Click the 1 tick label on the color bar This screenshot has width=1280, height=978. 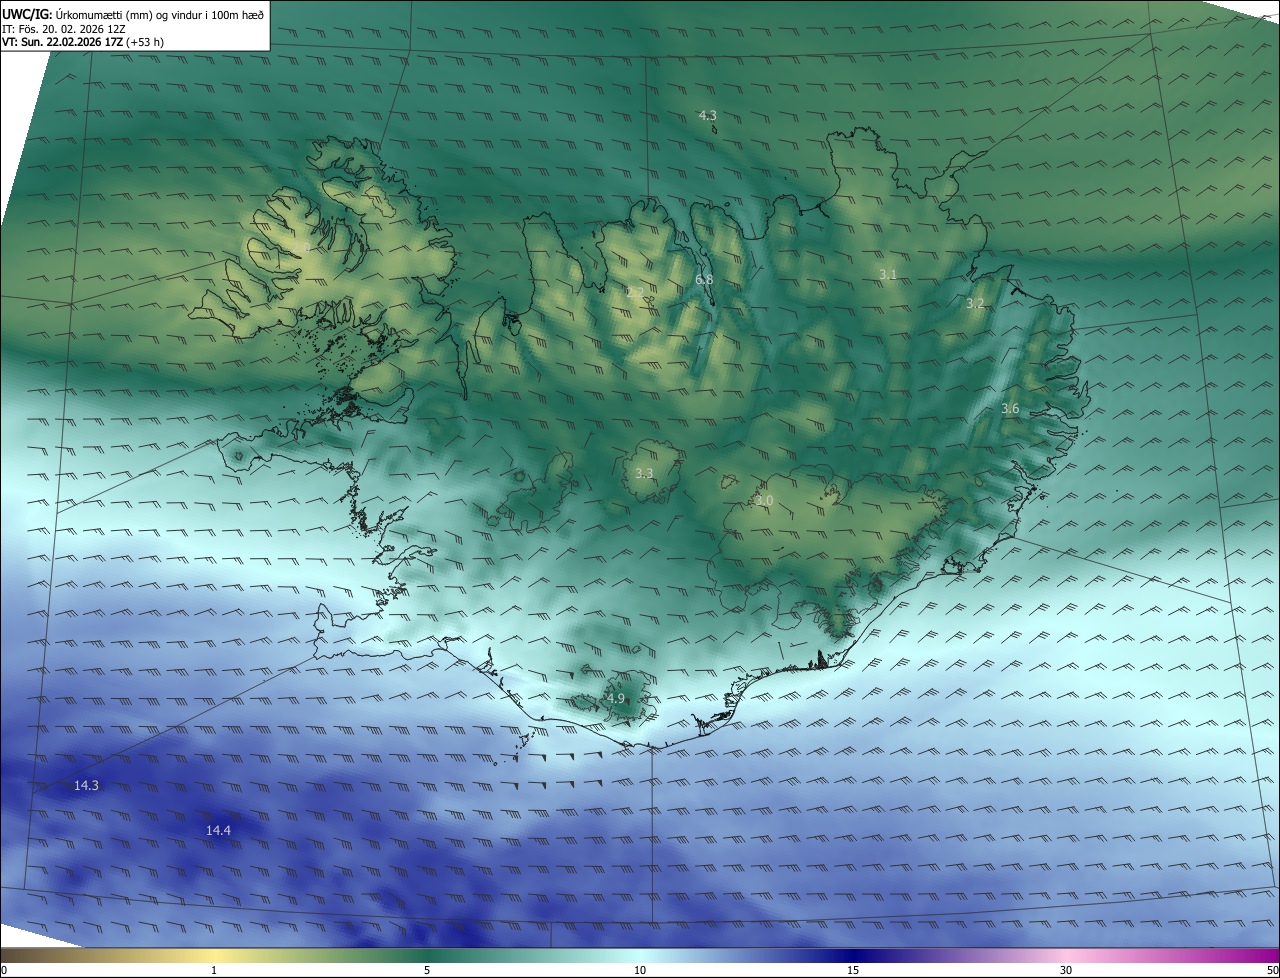214,970
